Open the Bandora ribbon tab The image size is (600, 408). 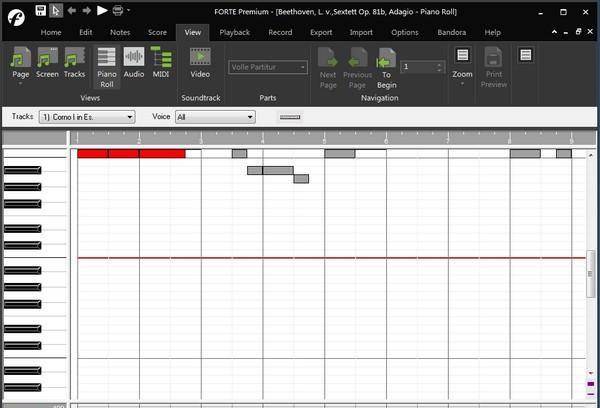(x=452, y=33)
